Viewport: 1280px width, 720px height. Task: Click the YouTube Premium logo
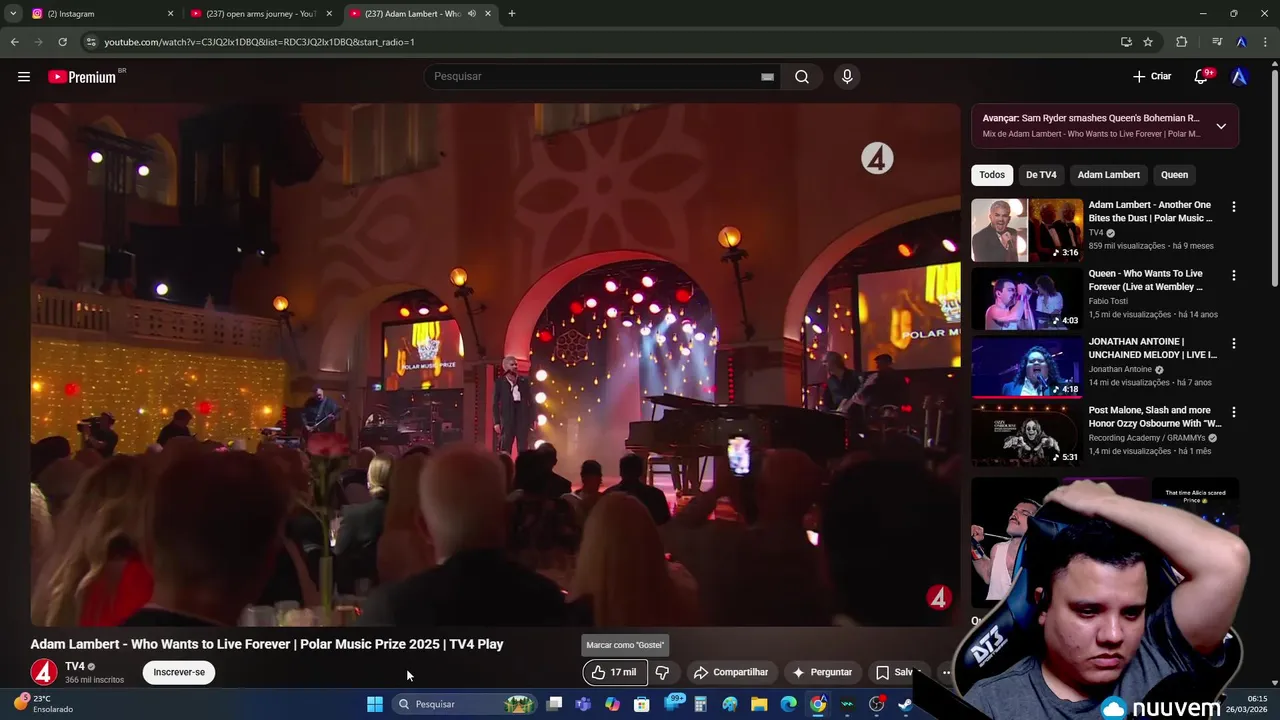83,77
